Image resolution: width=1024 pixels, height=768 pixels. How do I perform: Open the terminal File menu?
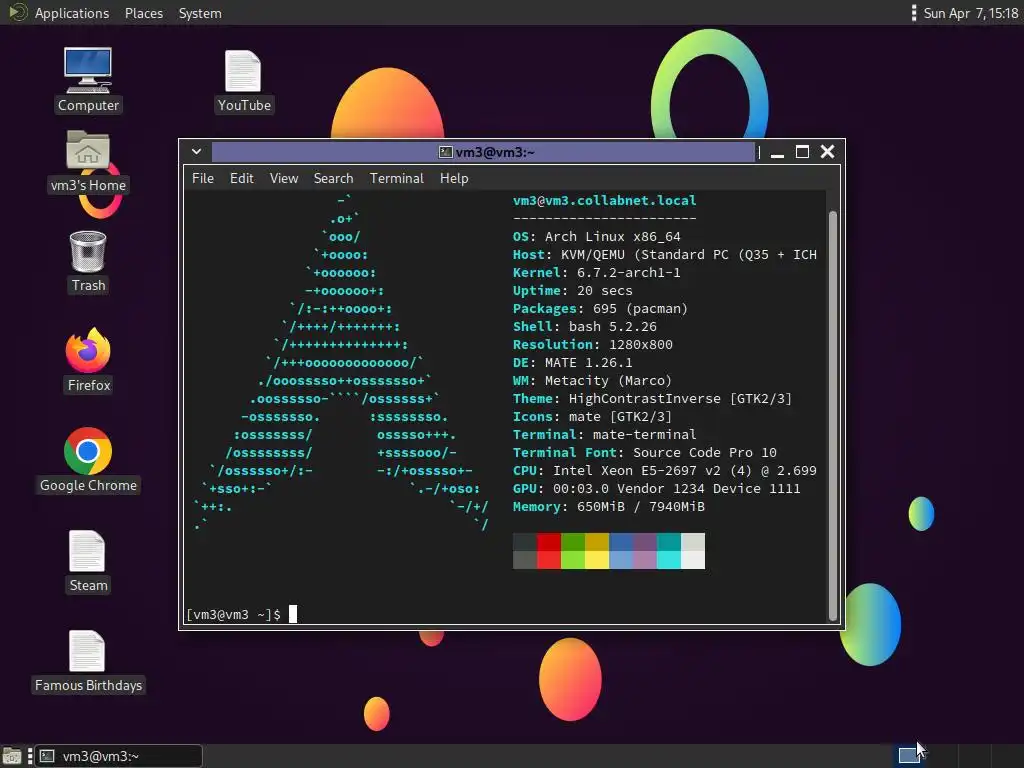pos(202,178)
